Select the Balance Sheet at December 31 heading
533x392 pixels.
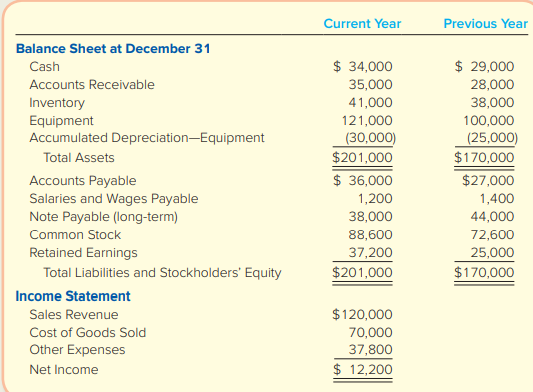click(113, 49)
